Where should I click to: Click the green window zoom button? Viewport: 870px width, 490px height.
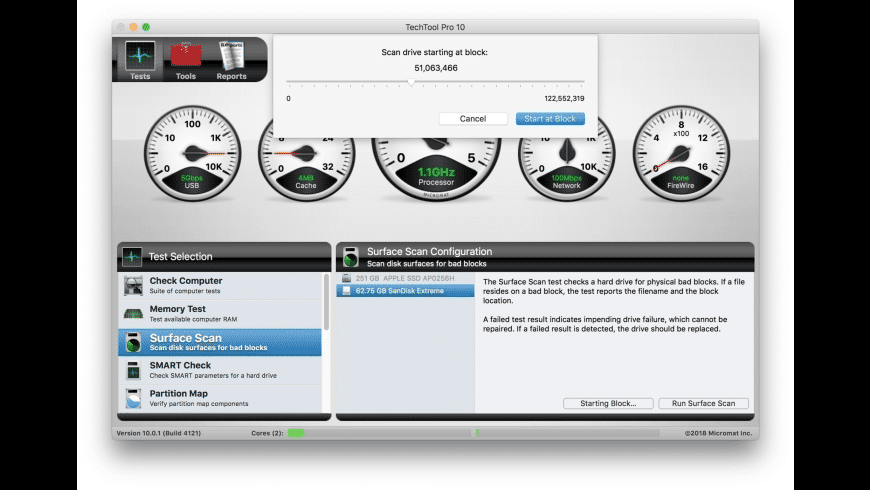pyautogui.click(x=146, y=27)
